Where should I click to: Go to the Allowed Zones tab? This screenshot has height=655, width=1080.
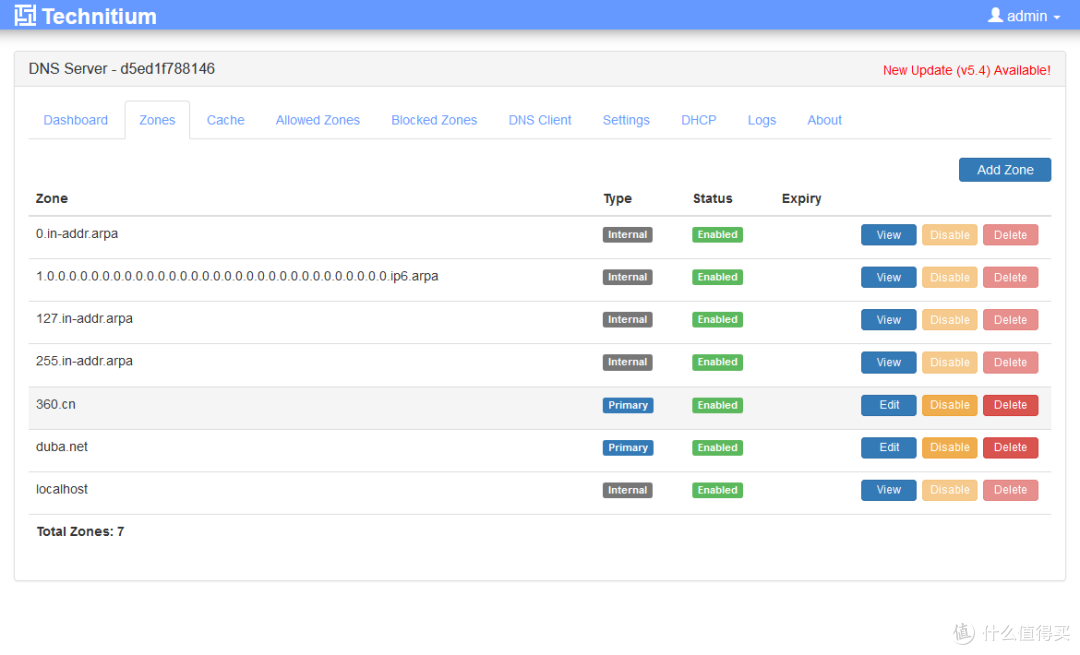318,120
